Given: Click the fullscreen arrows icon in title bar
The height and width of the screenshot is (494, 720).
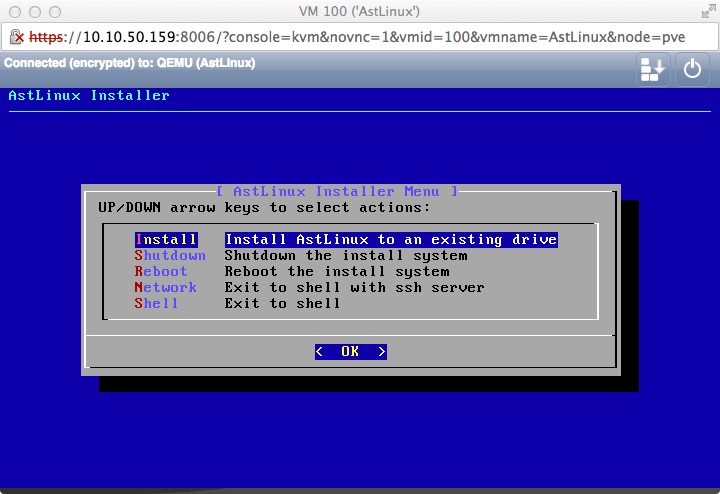Looking at the screenshot, I should pos(709,12).
